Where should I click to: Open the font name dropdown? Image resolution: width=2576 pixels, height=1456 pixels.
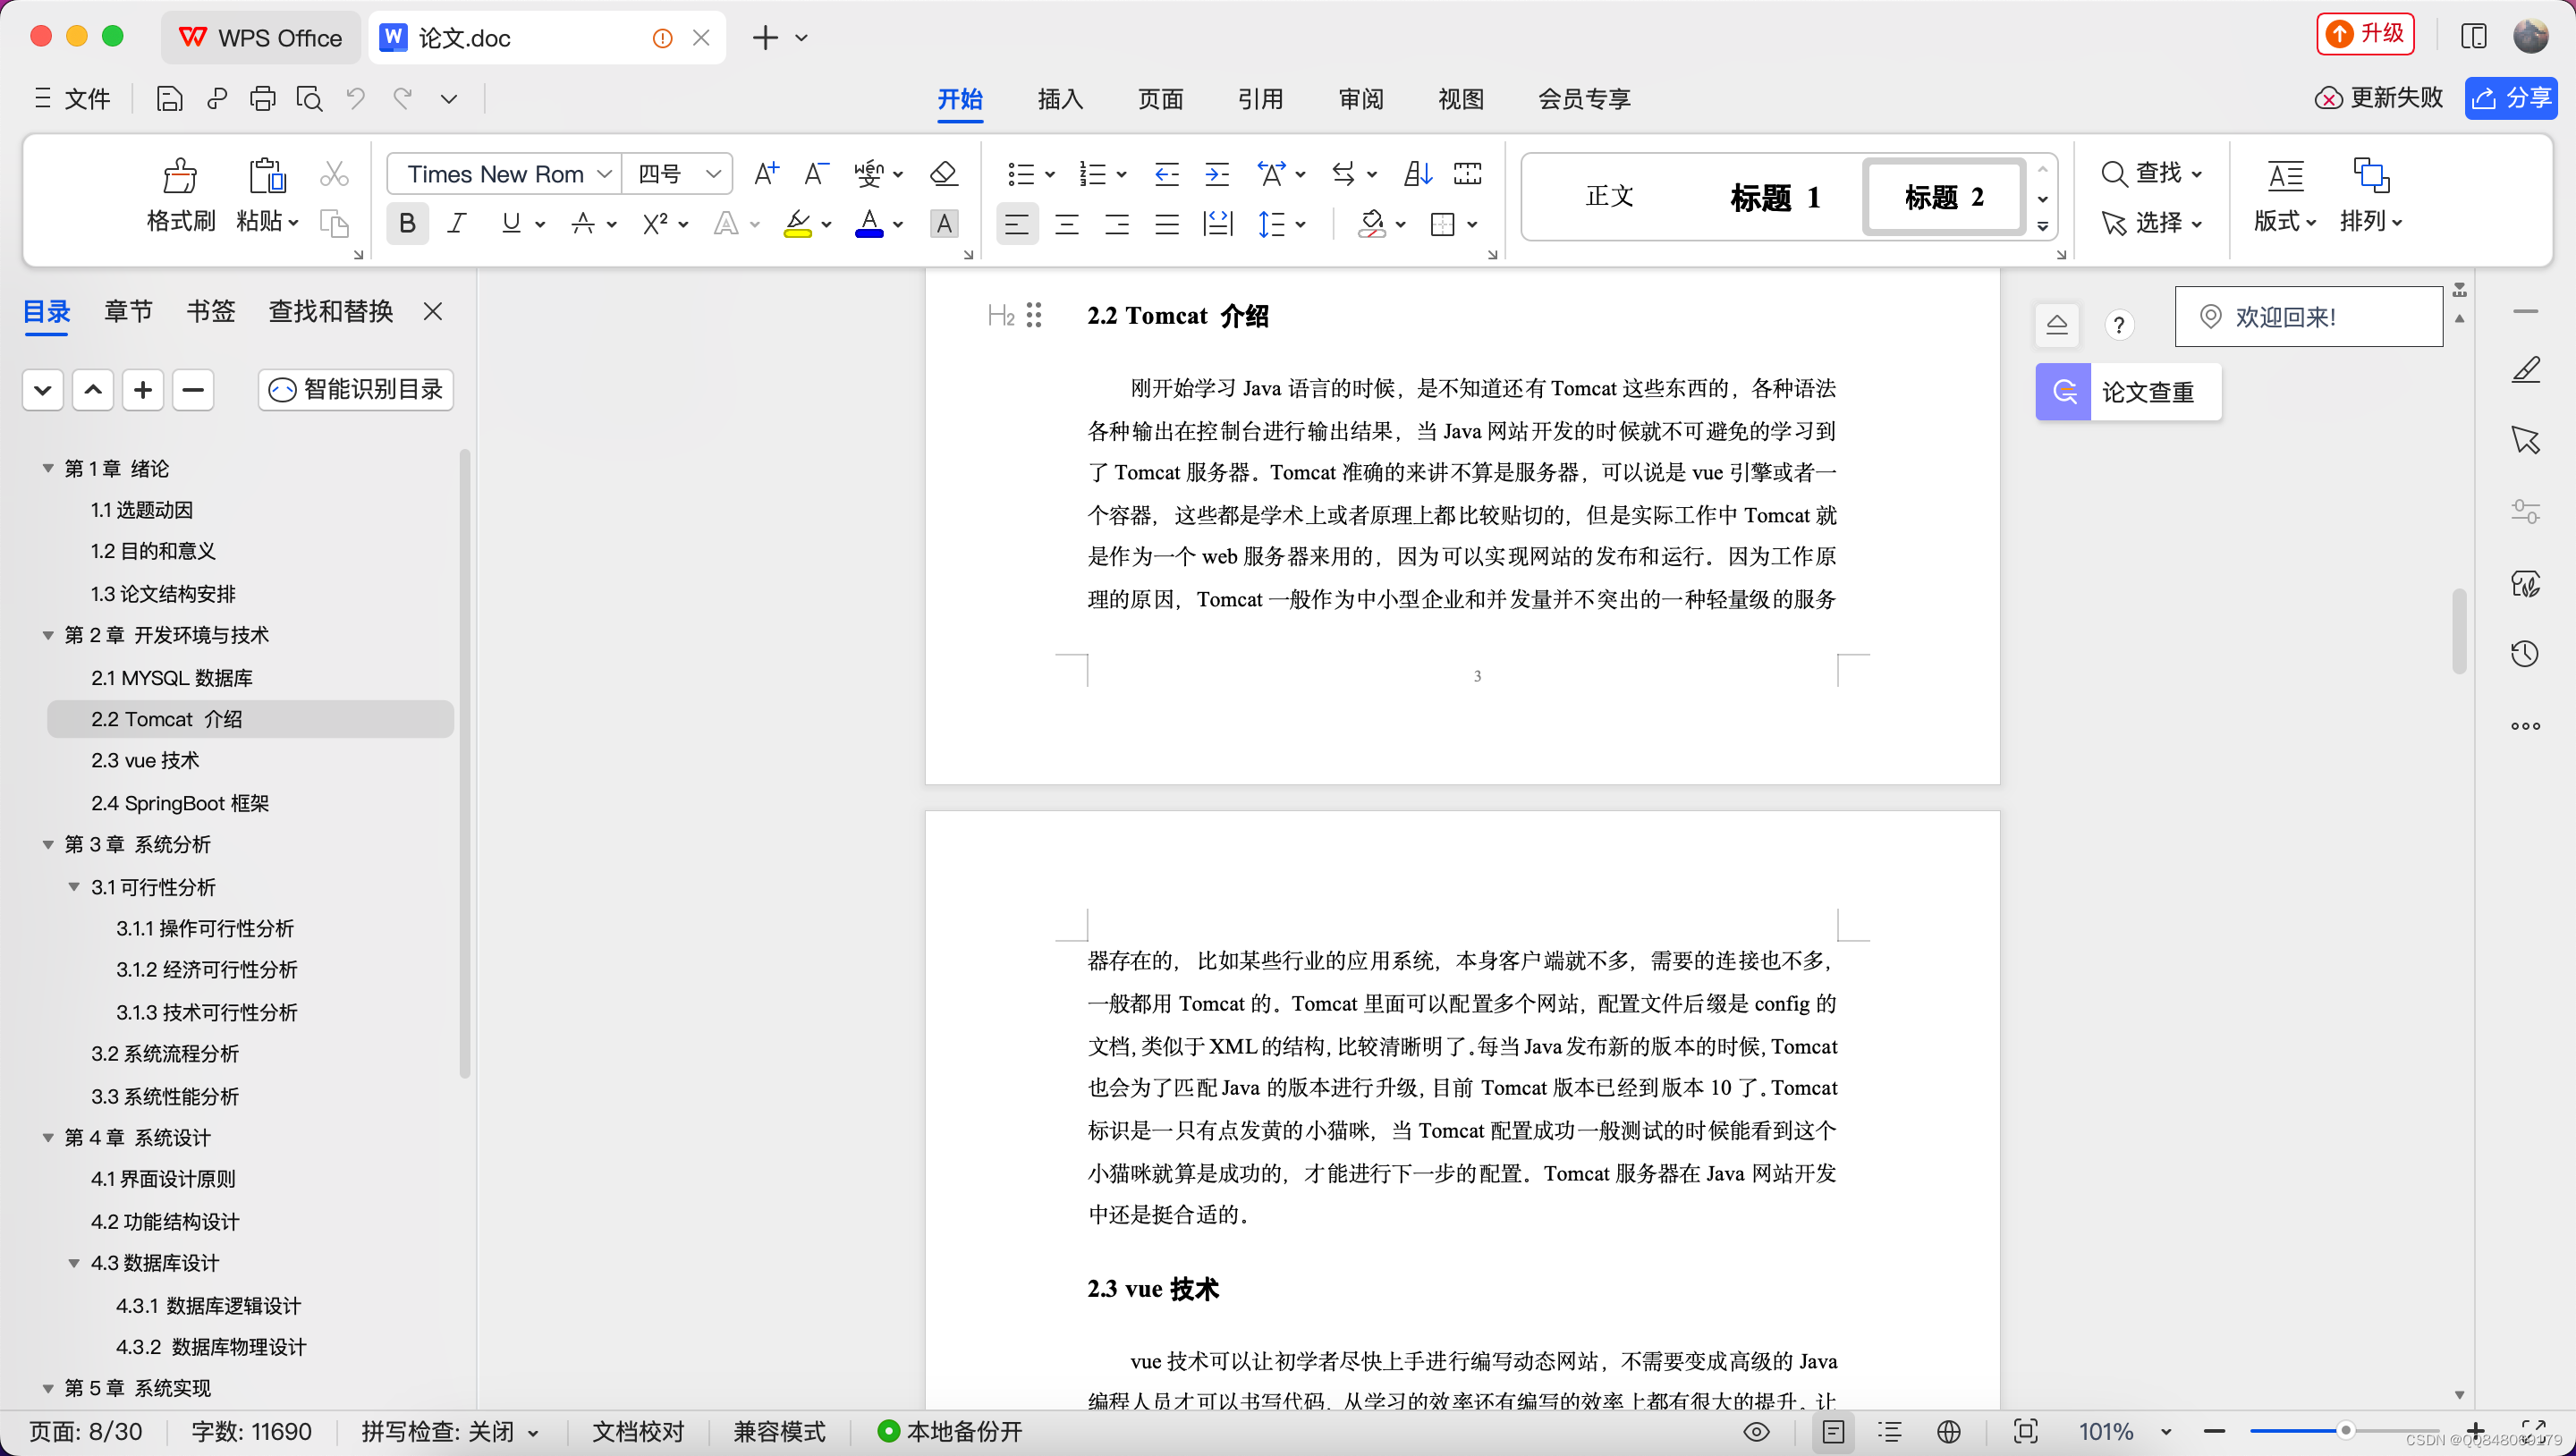(604, 174)
